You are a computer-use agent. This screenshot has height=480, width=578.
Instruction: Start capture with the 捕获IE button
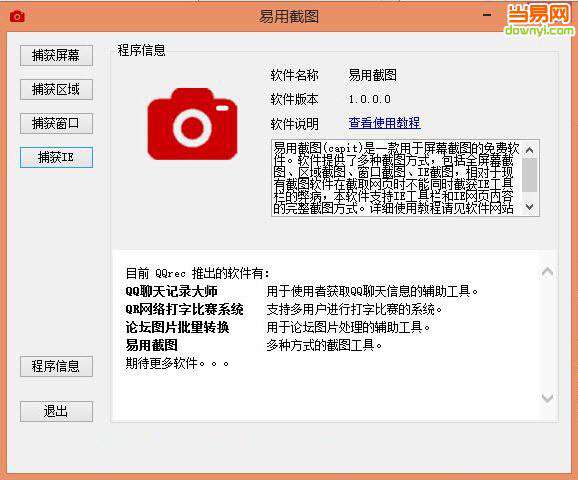coord(56,157)
